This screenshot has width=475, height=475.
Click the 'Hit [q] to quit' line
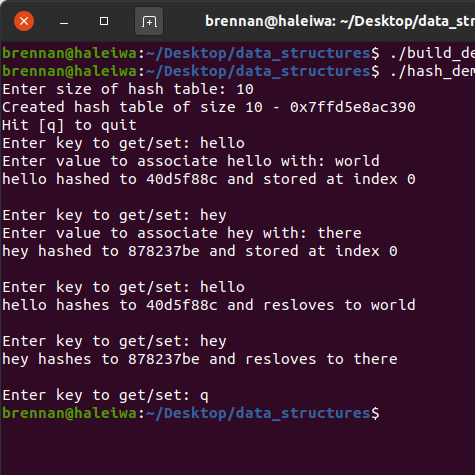point(69,125)
